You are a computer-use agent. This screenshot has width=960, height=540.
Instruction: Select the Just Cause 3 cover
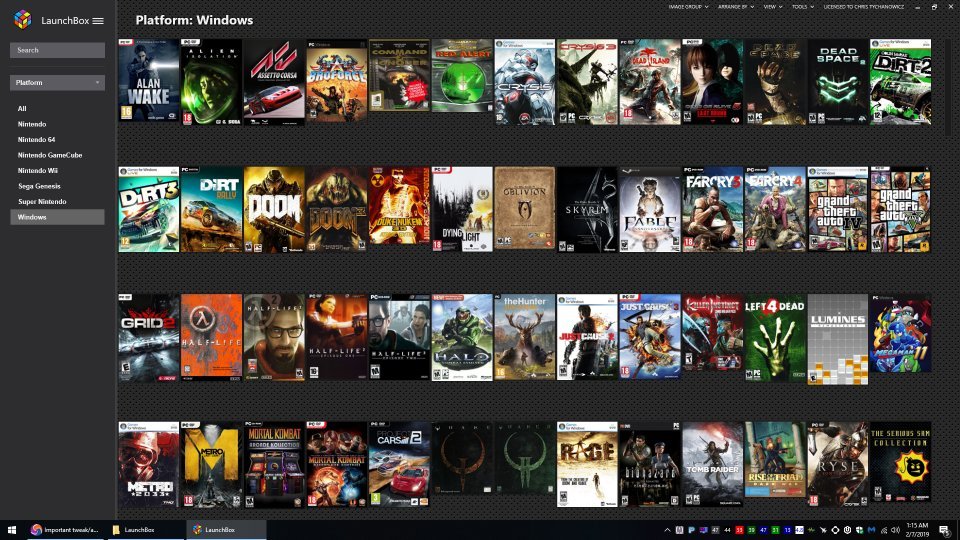click(x=650, y=337)
